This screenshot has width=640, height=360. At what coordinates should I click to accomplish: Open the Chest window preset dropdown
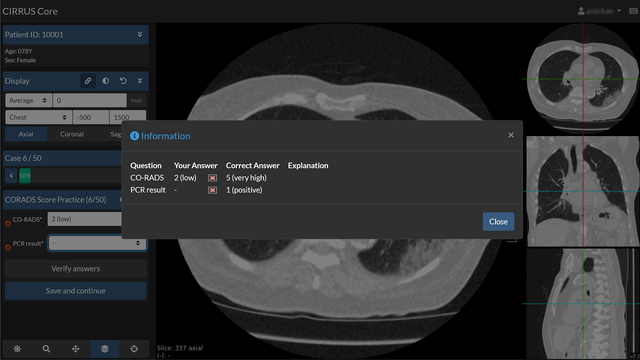coord(38,118)
